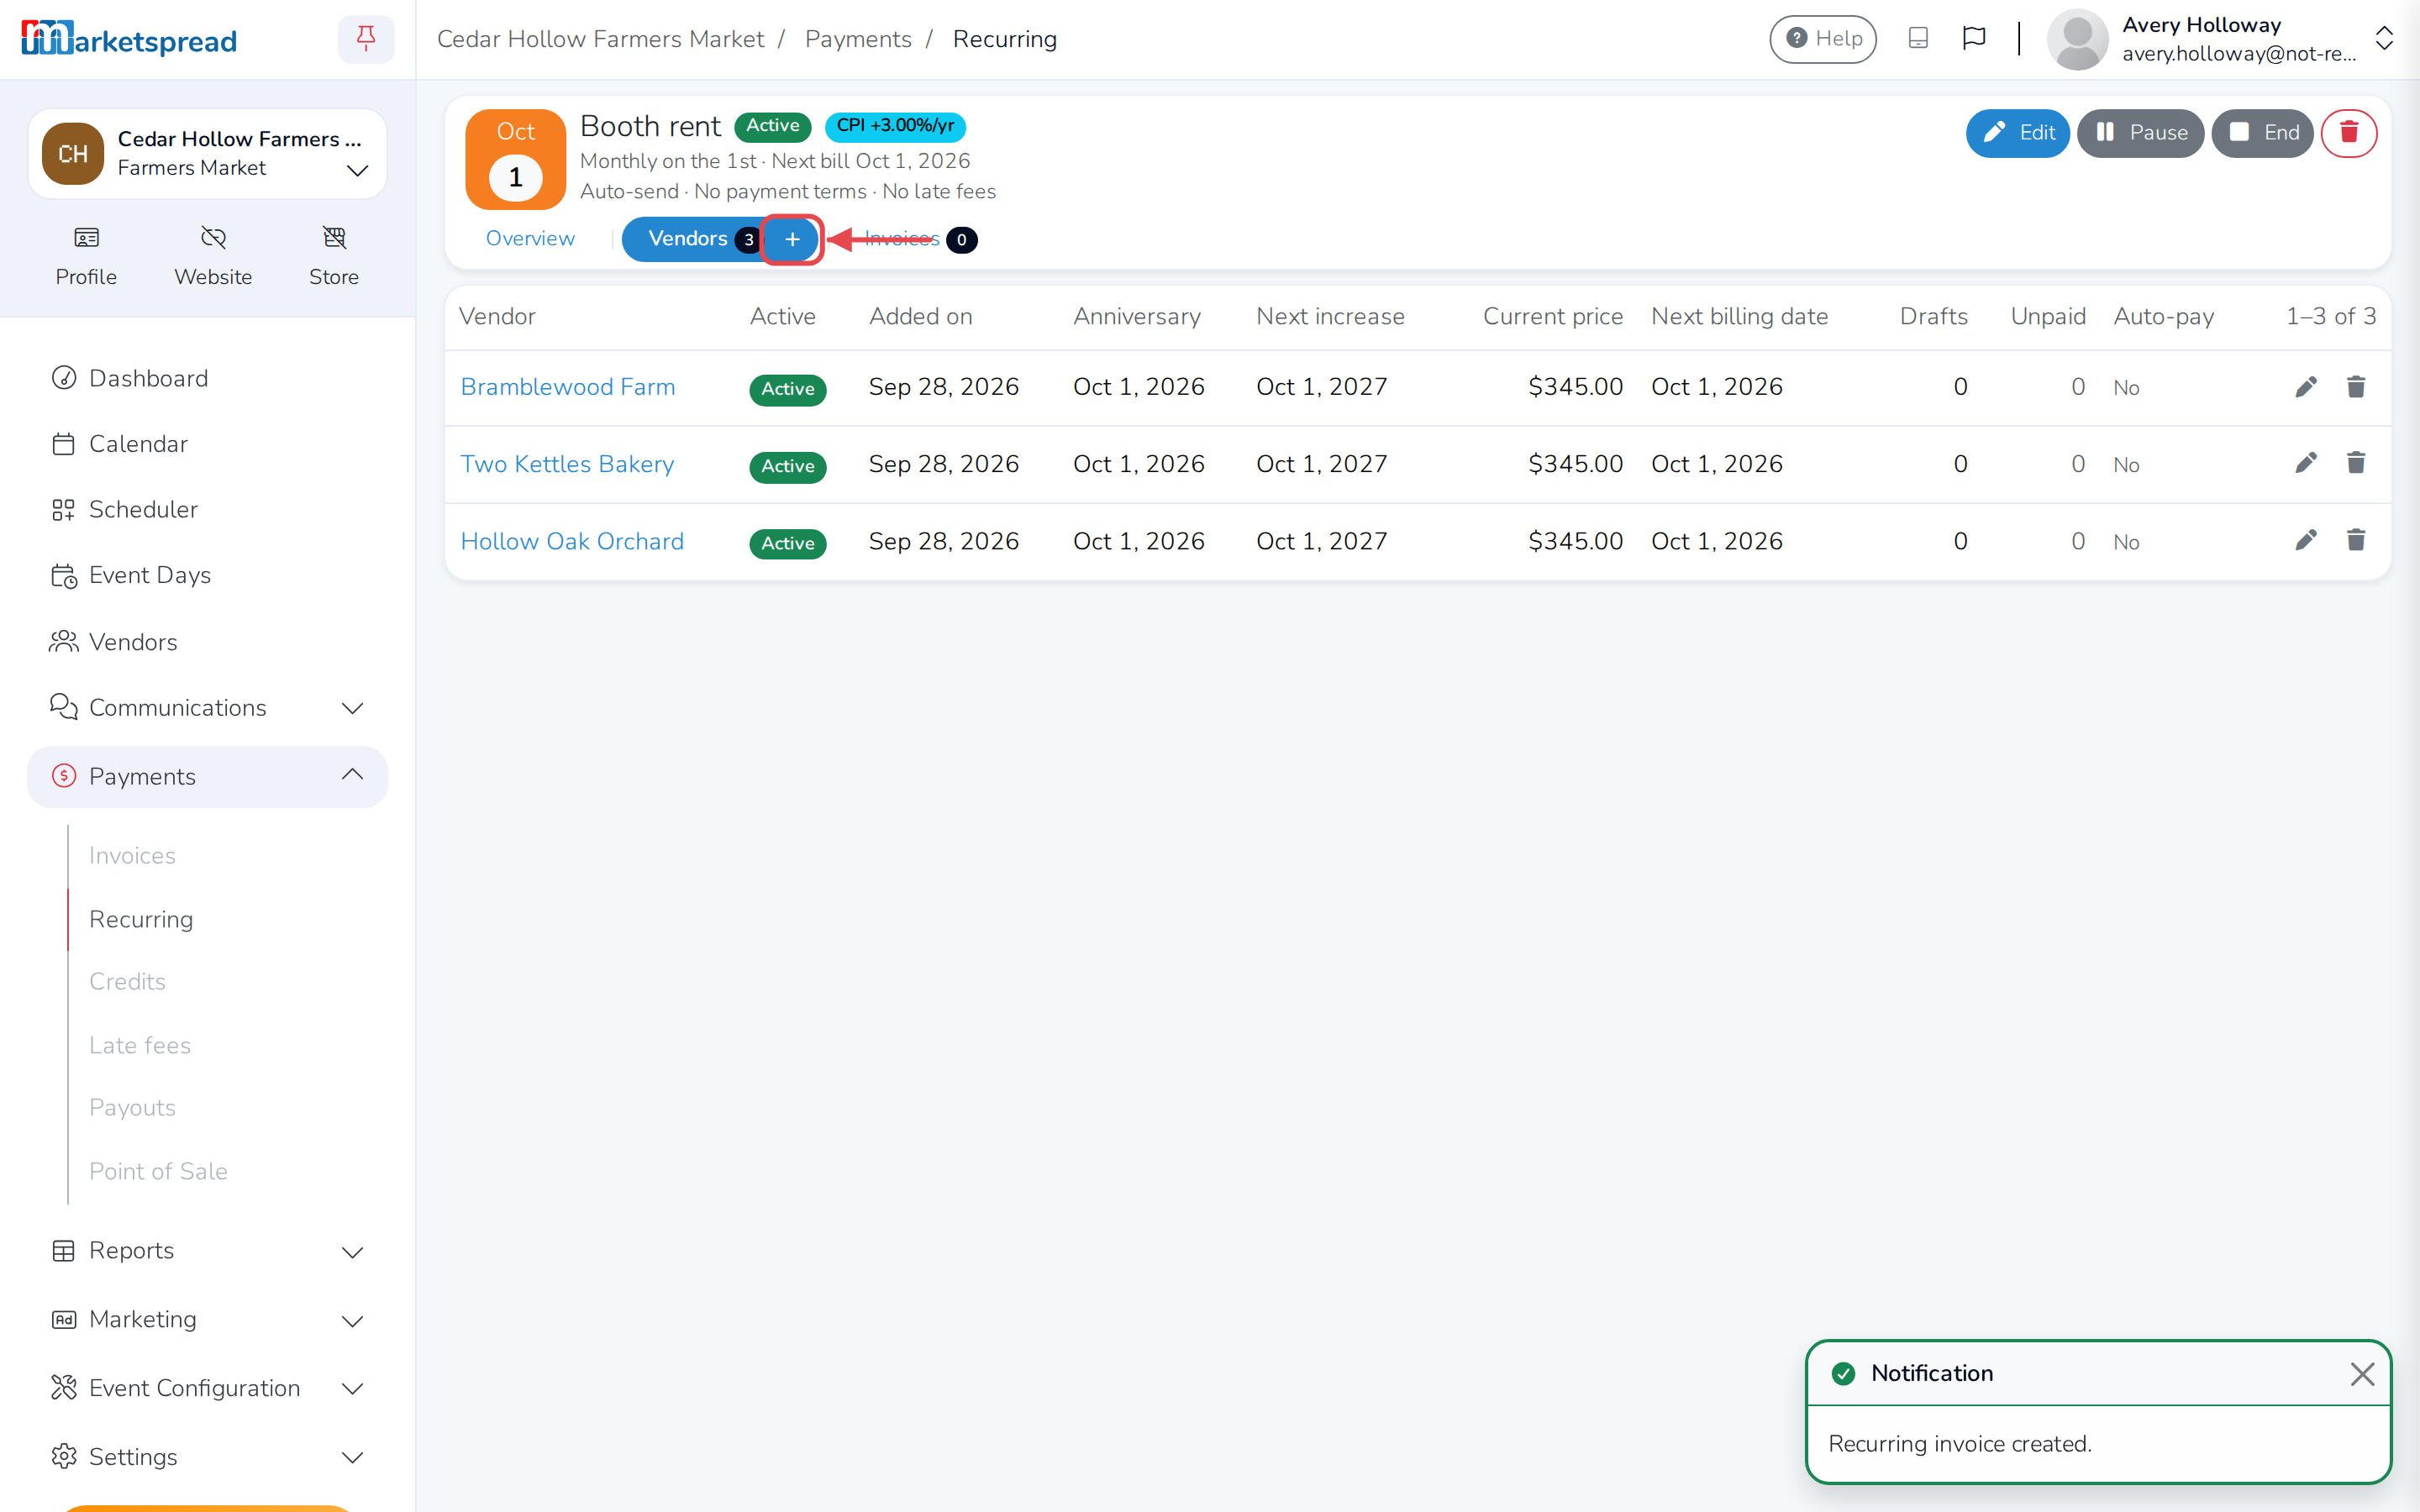This screenshot has width=2420, height=1512.
Task: Open the Store shortcut
Action: (x=334, y=256)
